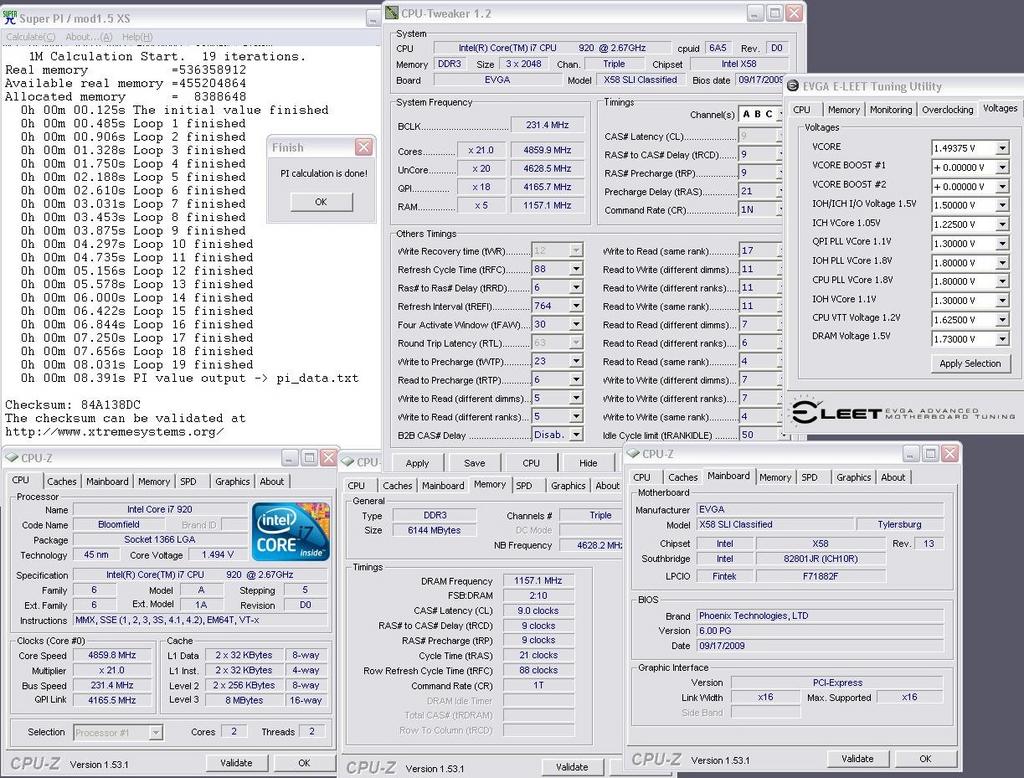Open SPD tab in left CPU-Z

tap(188, 481)
